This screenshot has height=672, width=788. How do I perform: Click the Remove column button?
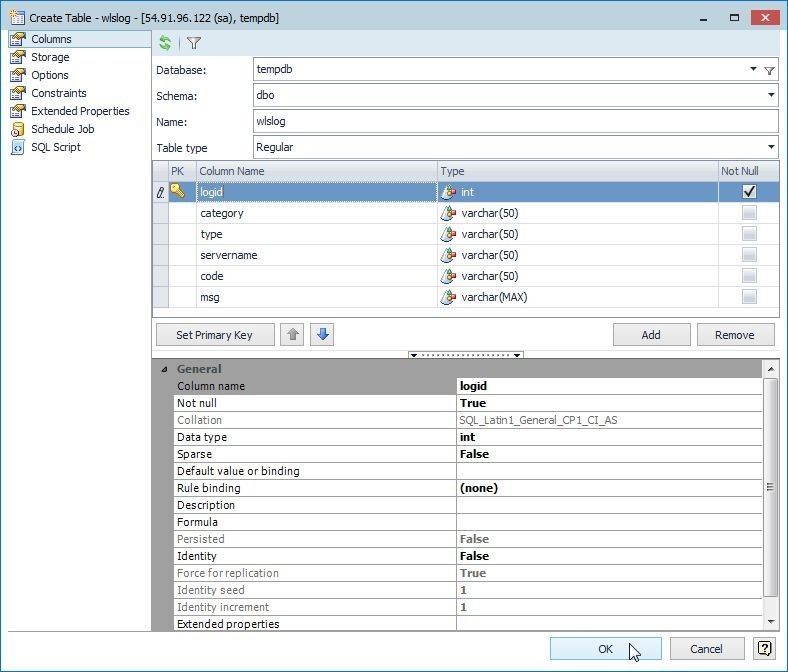coord(735,335)
